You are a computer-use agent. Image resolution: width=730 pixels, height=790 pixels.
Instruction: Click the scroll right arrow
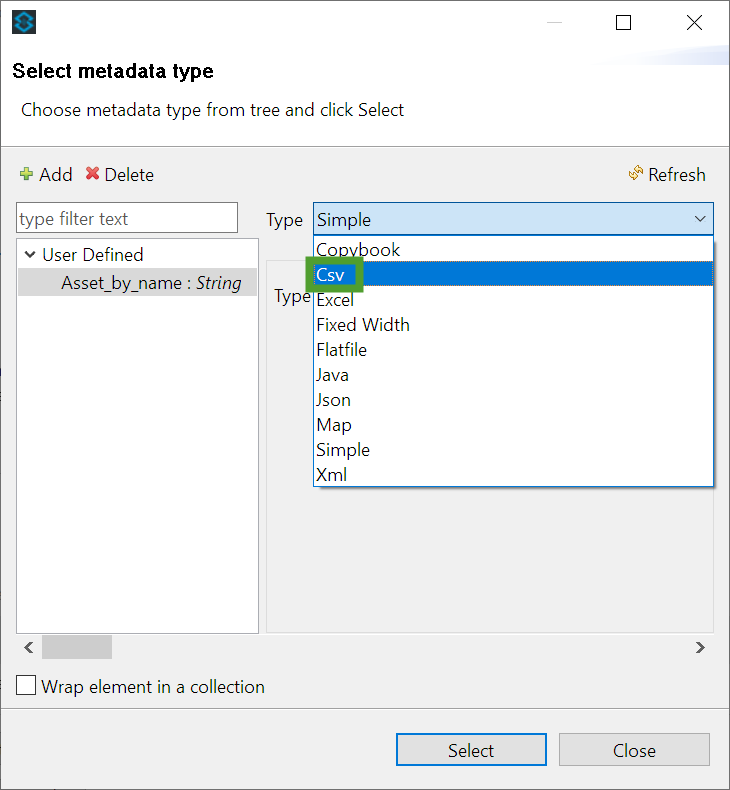(700, 647)
